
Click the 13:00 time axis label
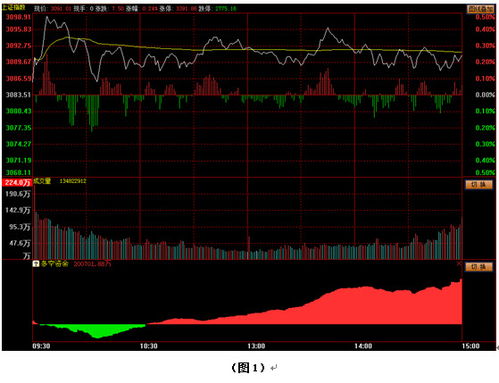coord(256,346)
